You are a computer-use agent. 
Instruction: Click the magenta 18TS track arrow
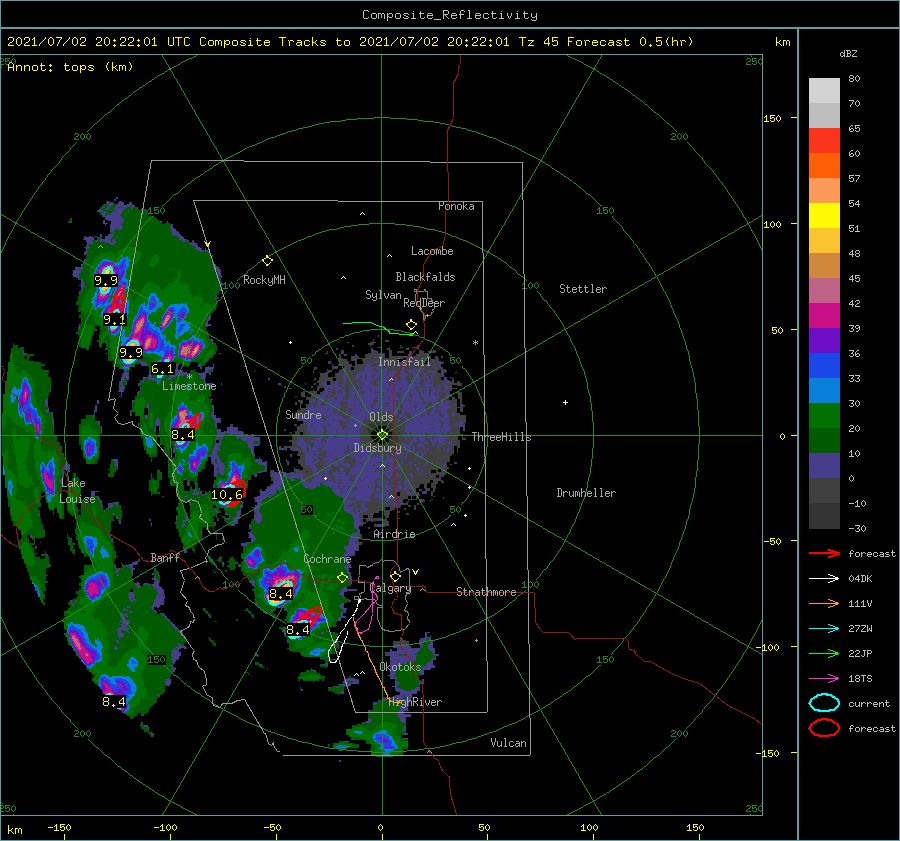[824, 679]
